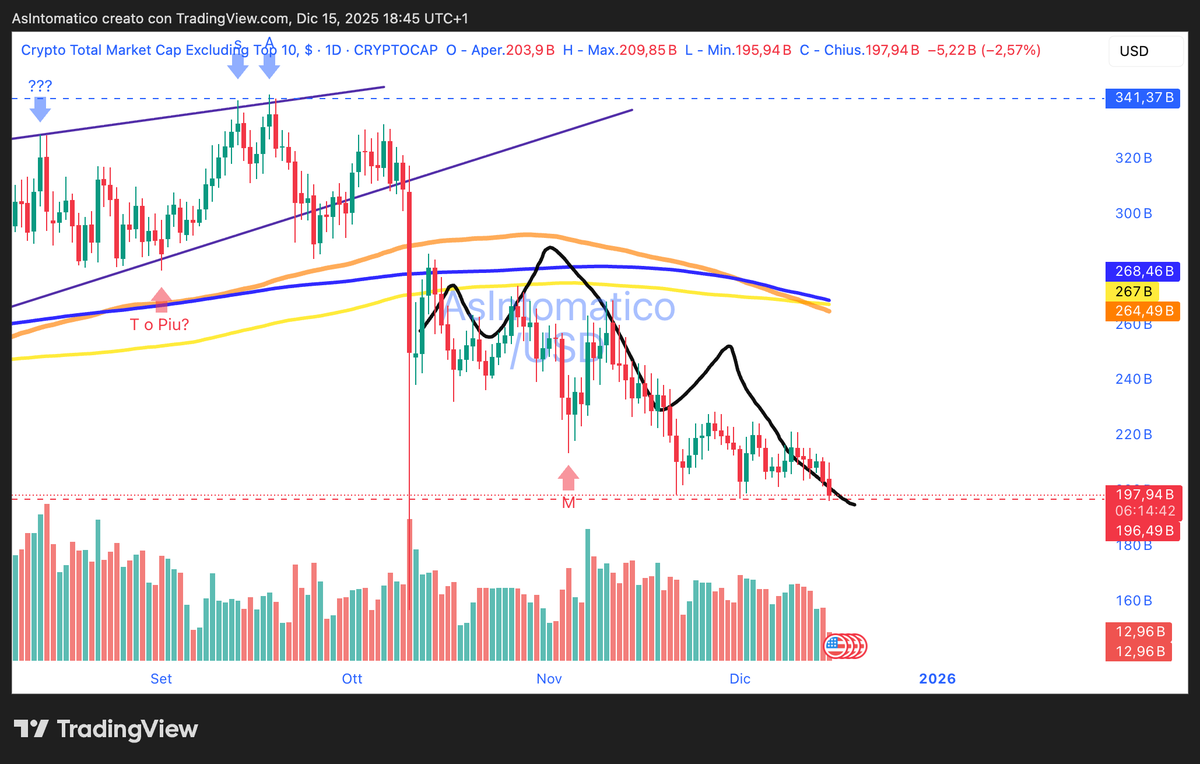Click the Dic month label on time axis
Screen dimensions: 1200x764
click(x=739, y=679)
